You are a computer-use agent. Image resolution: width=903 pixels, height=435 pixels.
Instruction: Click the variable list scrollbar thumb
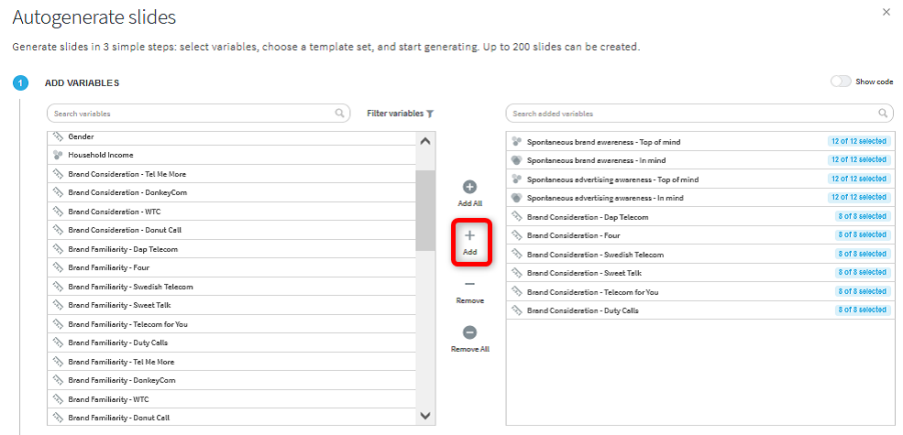pos(425,210)
